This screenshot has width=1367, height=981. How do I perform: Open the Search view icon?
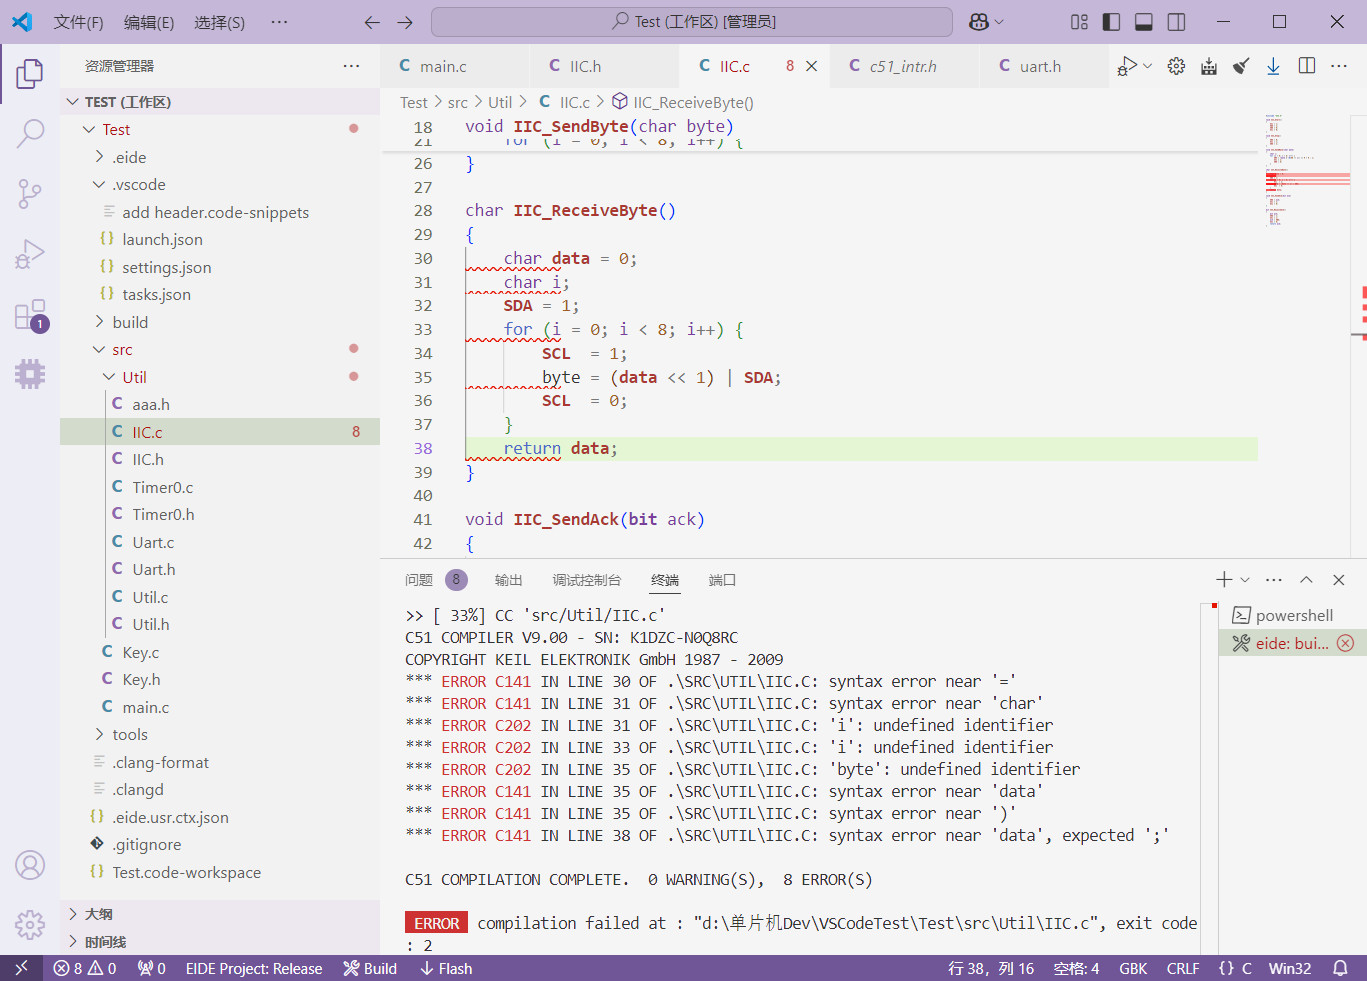click(30, 133)
